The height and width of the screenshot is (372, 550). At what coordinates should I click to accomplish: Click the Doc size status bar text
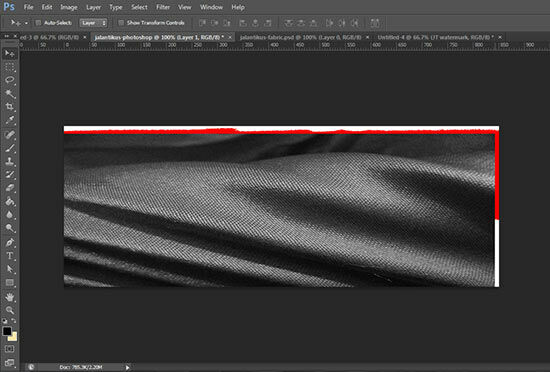tap(81, 367)
